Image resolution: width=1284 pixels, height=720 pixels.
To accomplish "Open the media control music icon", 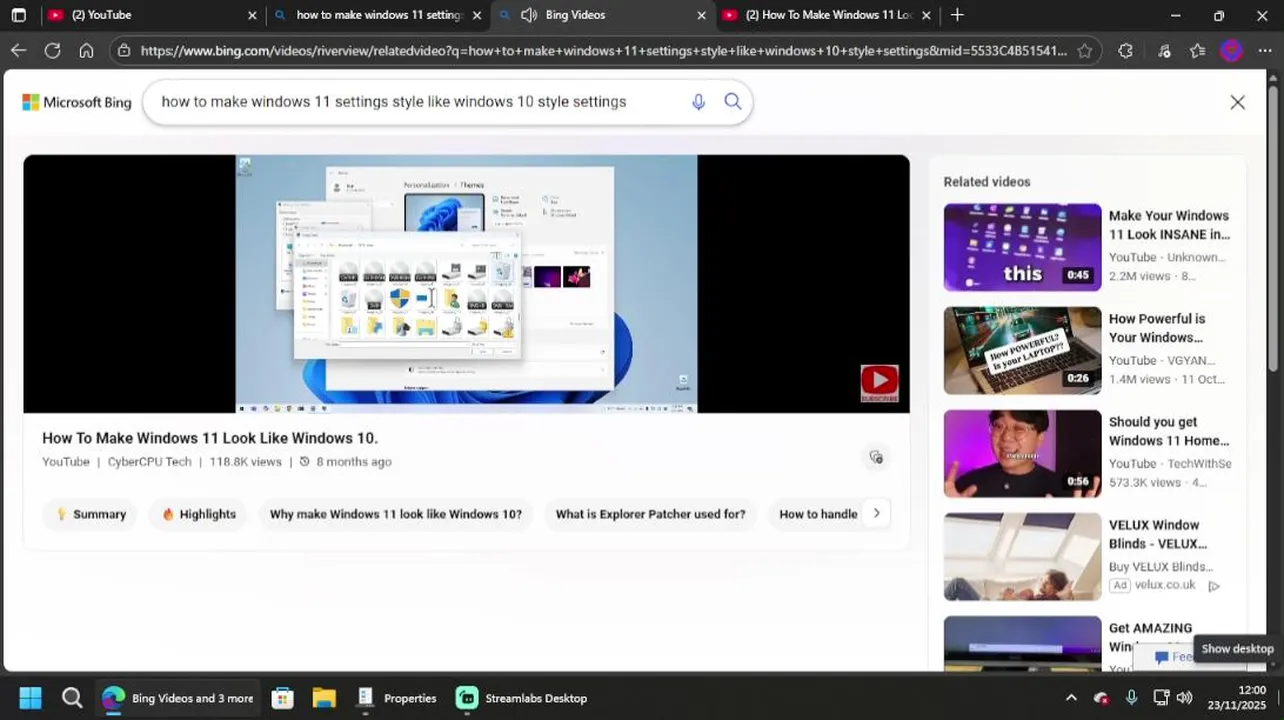I will click(1164, 50).
